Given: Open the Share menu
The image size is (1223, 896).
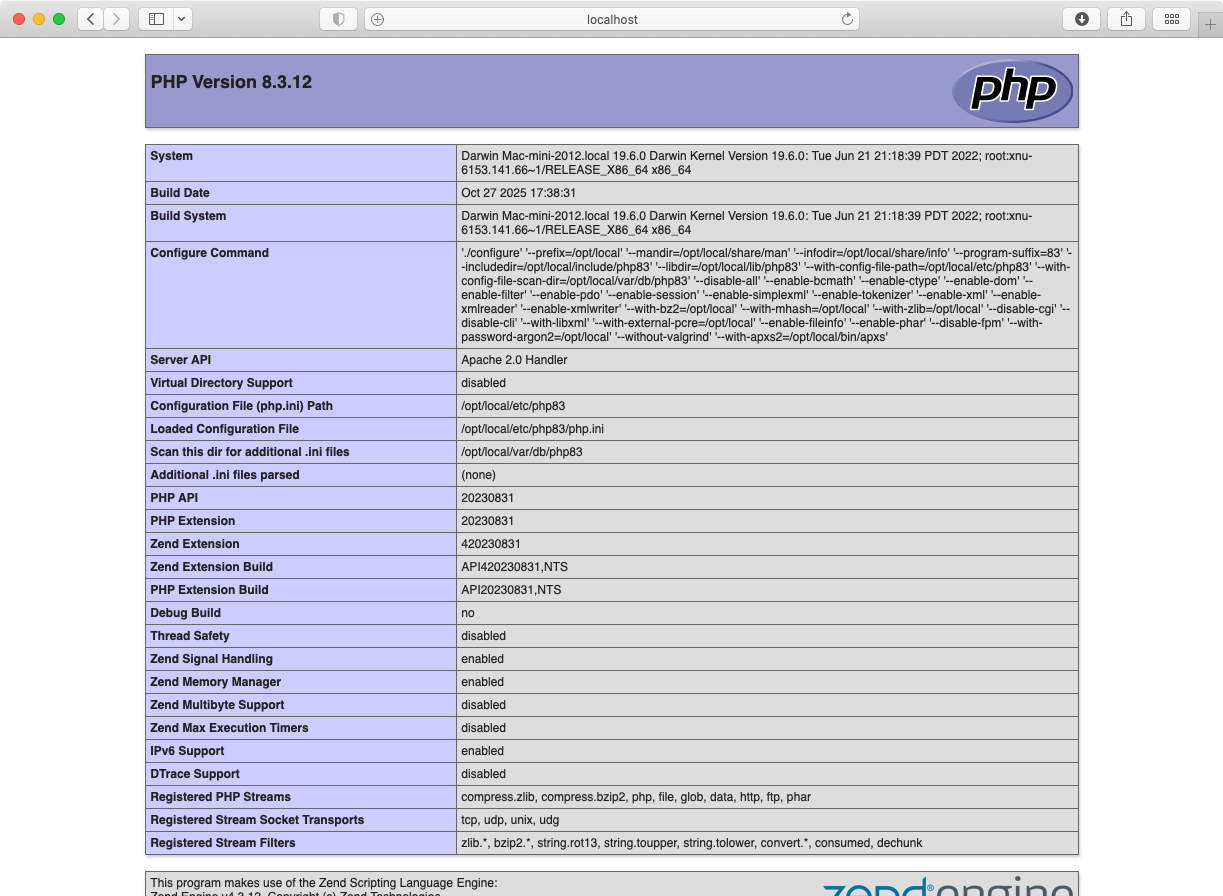Looking at the screenshot, I should 1126,19.
